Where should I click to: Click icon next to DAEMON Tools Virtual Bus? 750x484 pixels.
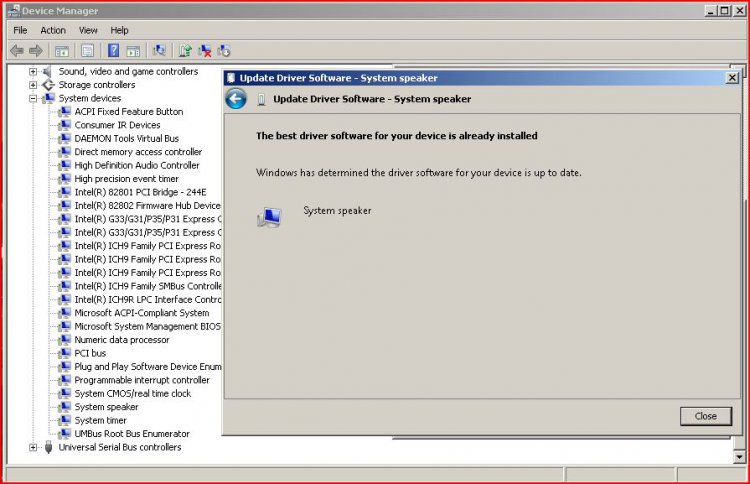pyautogui.click(x=64, y=139)
